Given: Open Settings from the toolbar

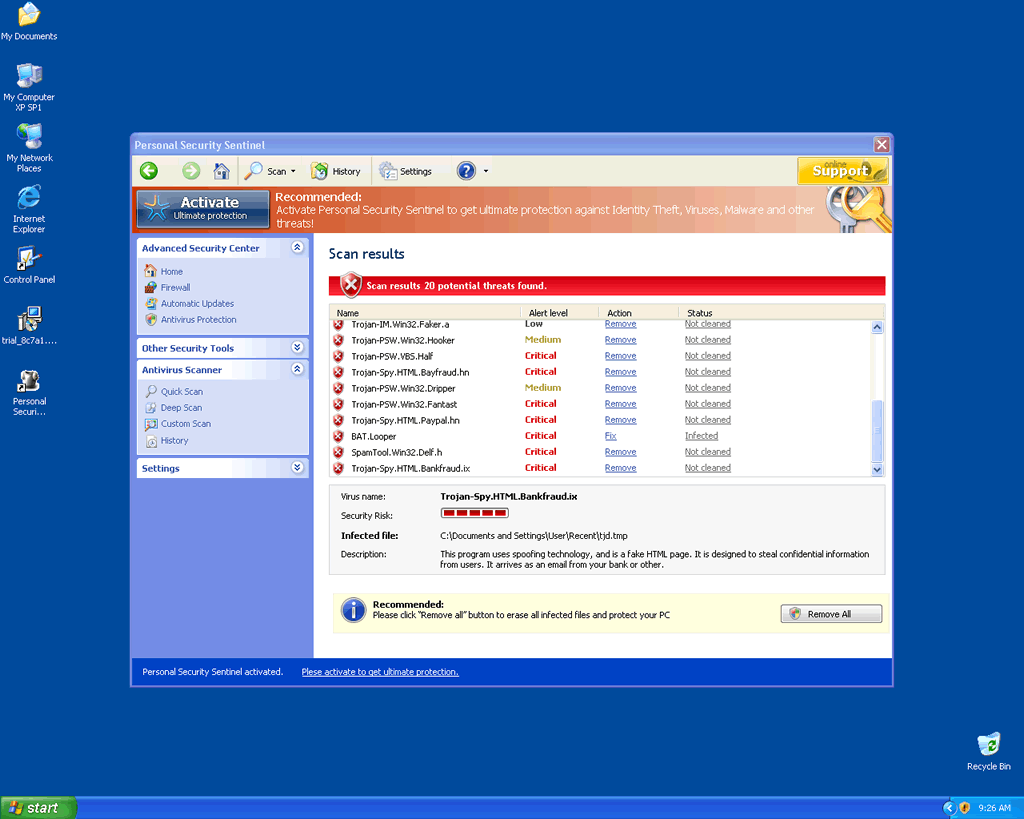Looking at the screenshot, I should (x=406, y=171).
